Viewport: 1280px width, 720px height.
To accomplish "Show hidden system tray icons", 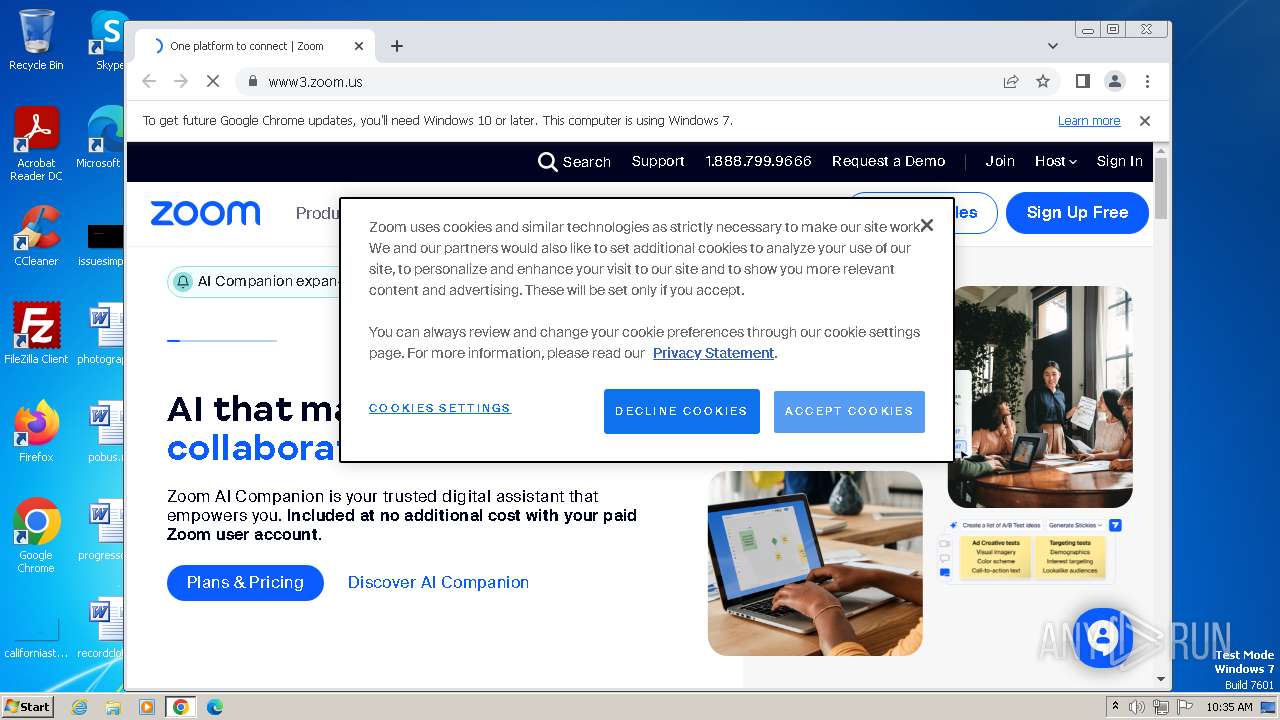I will tap(1115, 707).
